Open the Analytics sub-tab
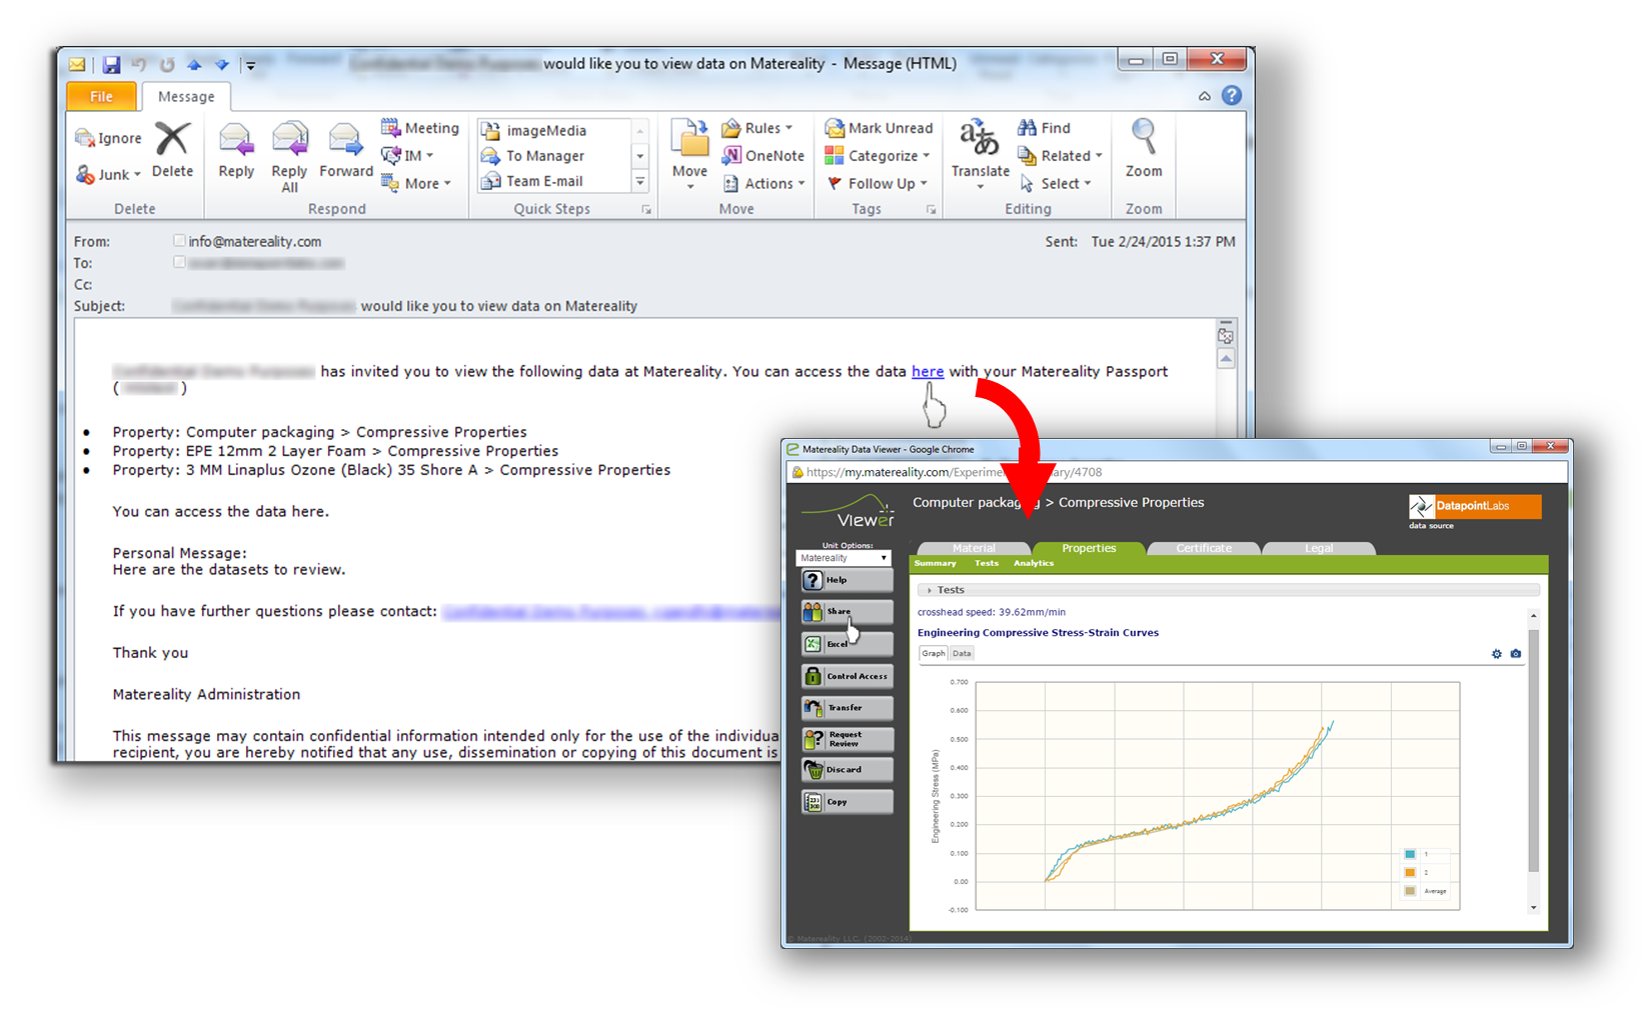Image resolution: width=1648 pixels, height=1015 pixels. [x=1033, y=564]
